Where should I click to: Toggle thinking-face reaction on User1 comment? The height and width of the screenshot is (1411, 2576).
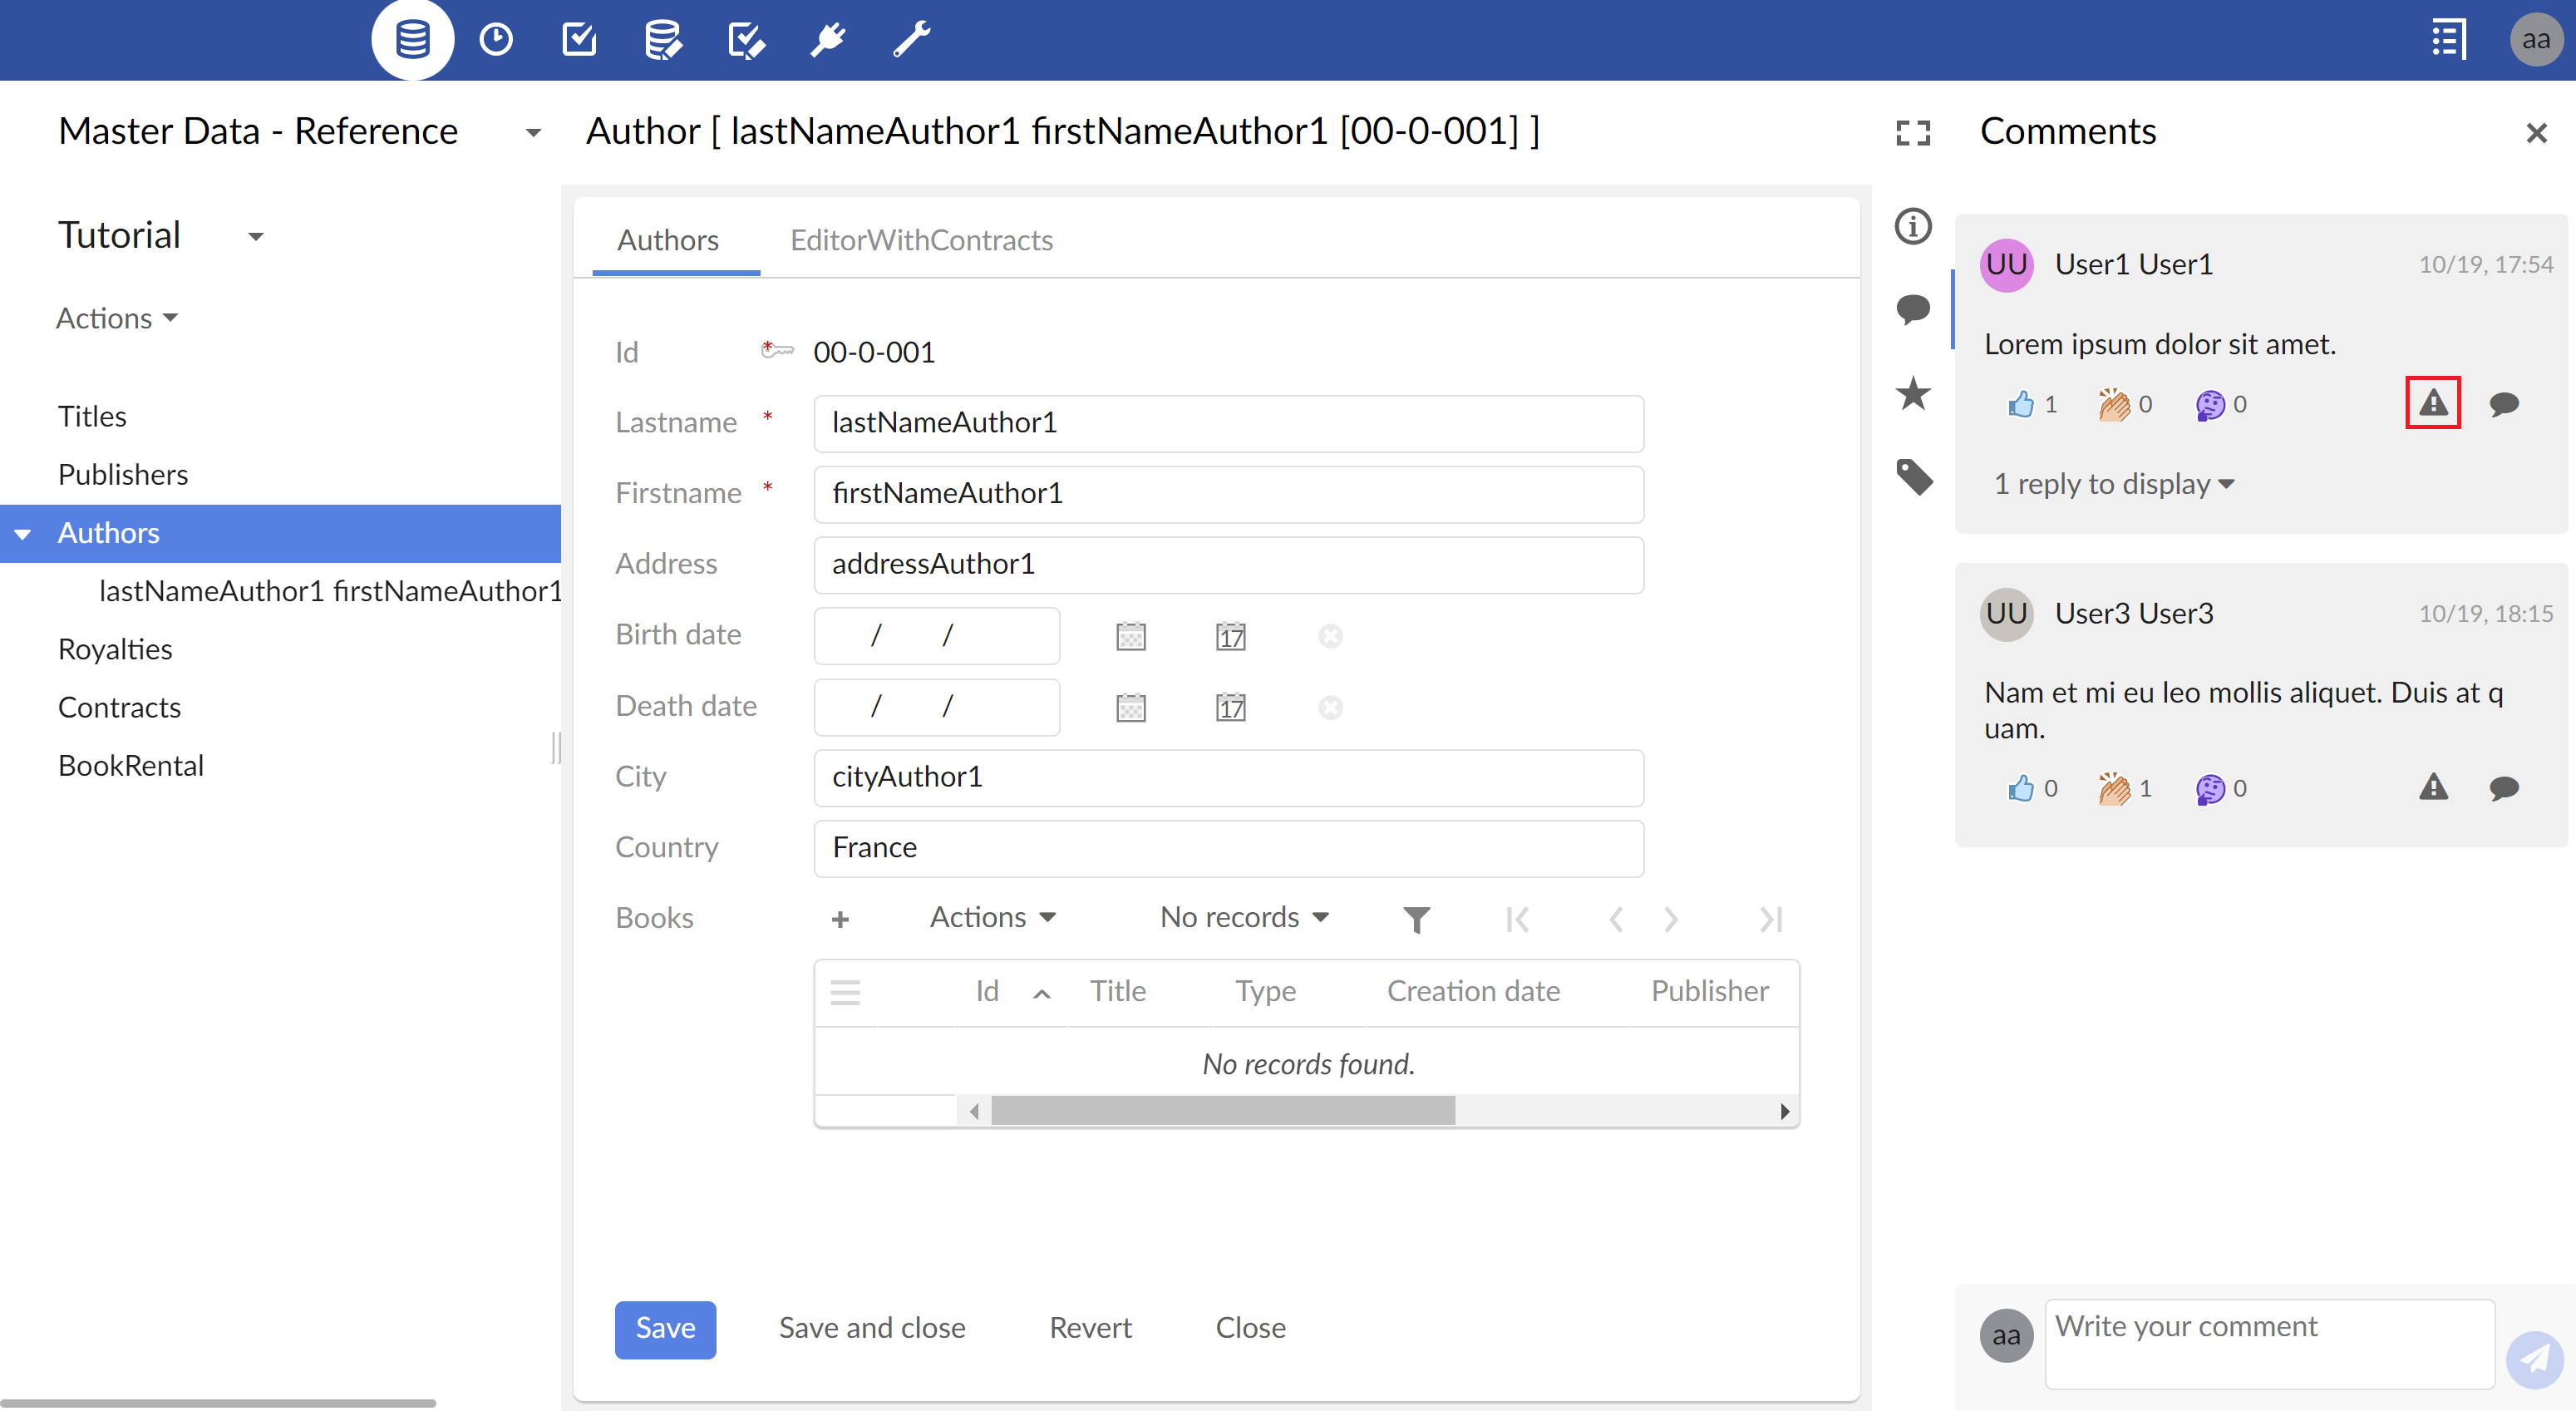pos(2210,404)
